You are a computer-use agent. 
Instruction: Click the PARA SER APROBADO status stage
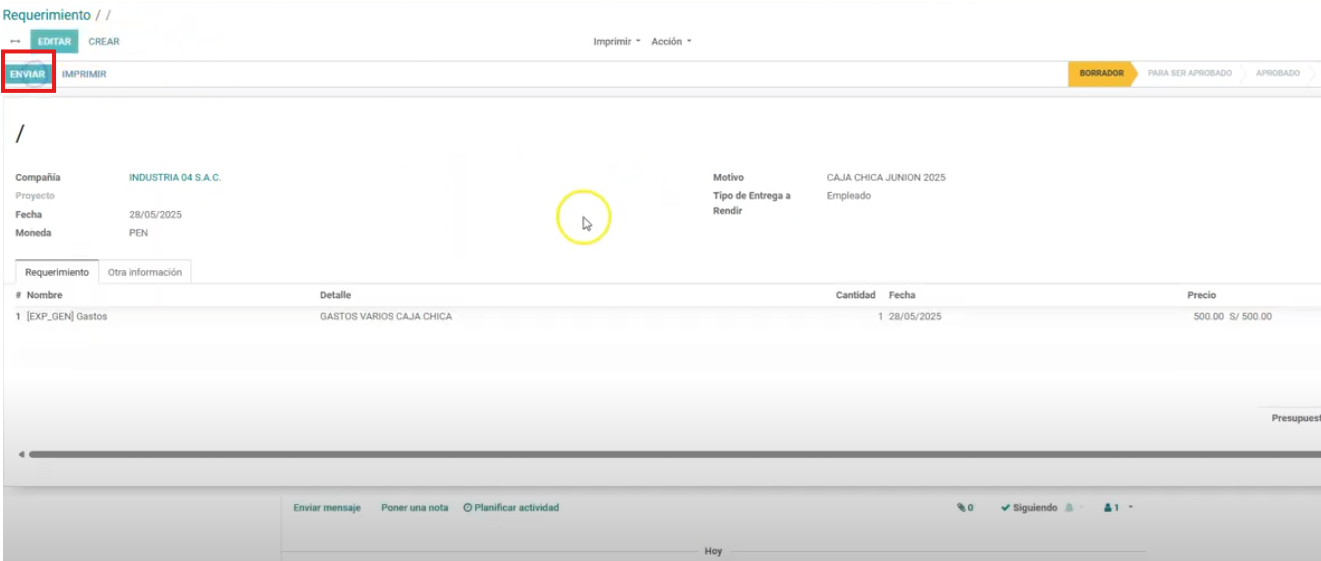pyautogui.click(x=1189, y=74)
